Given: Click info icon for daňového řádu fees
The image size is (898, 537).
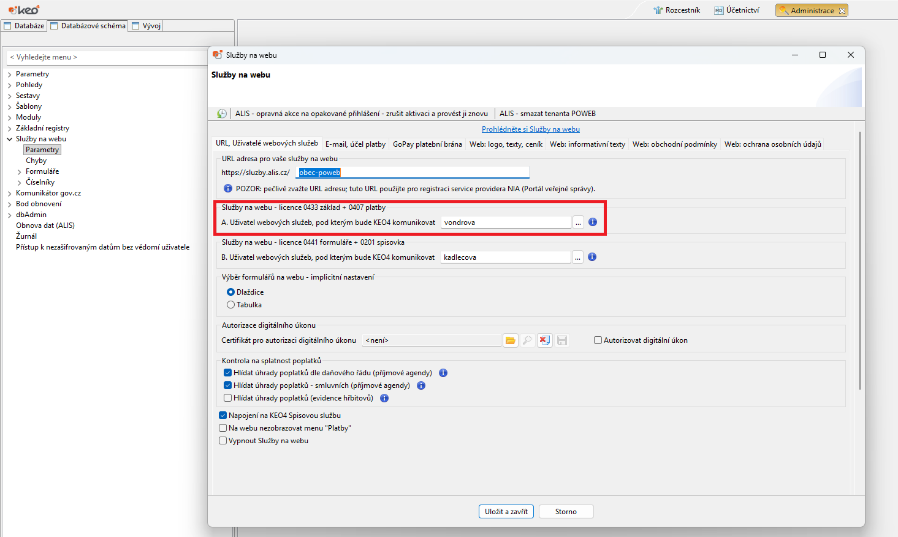Looking at the screenshot, I should [x=443, y=373].
